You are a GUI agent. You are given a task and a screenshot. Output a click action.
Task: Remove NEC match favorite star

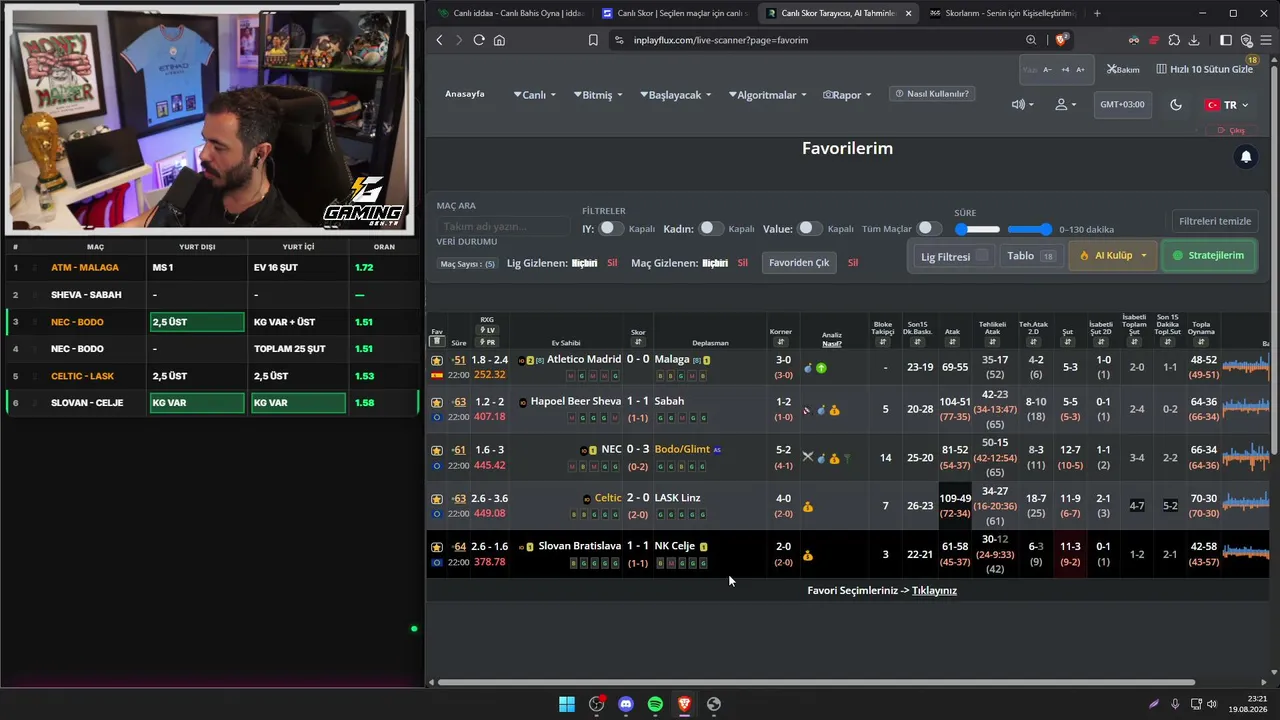pyautogui.click(x=437, y=450)
